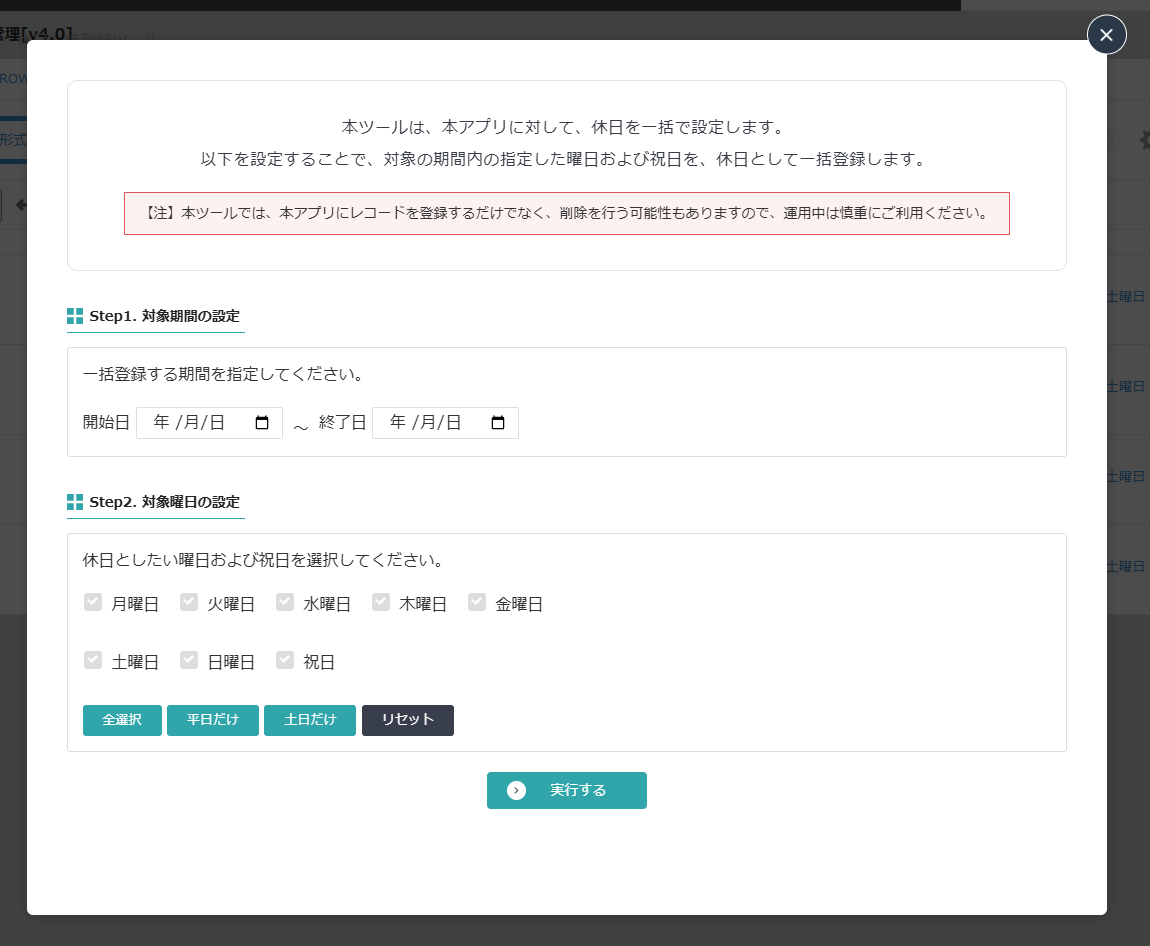Open the start date calendar picker icon
This screenshot has width=1150, height=946.
tap(262, 423)
